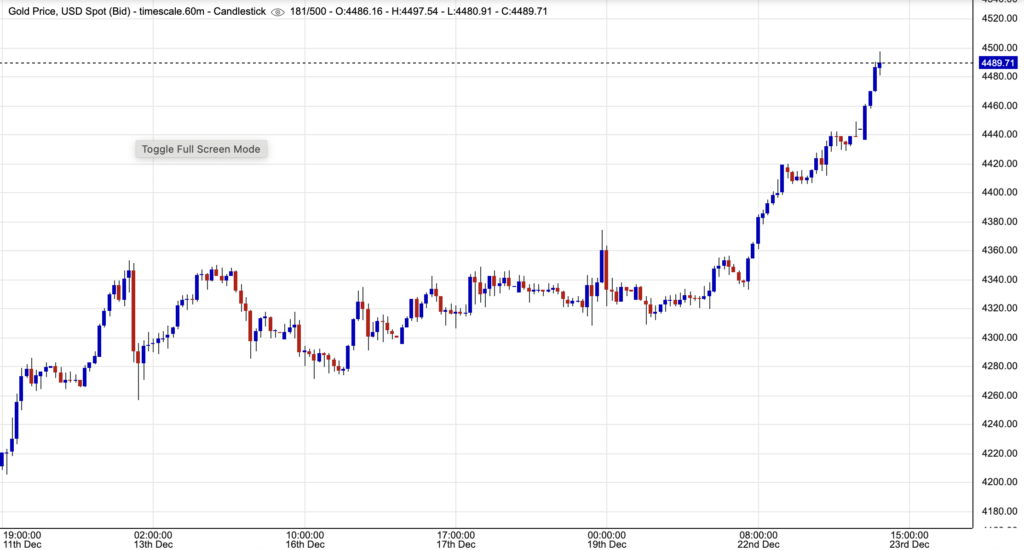Click the low value 'L:4480.91'
Viewport: 1024px width, 550px height.
pyautogui.click(x=469, y=12)
